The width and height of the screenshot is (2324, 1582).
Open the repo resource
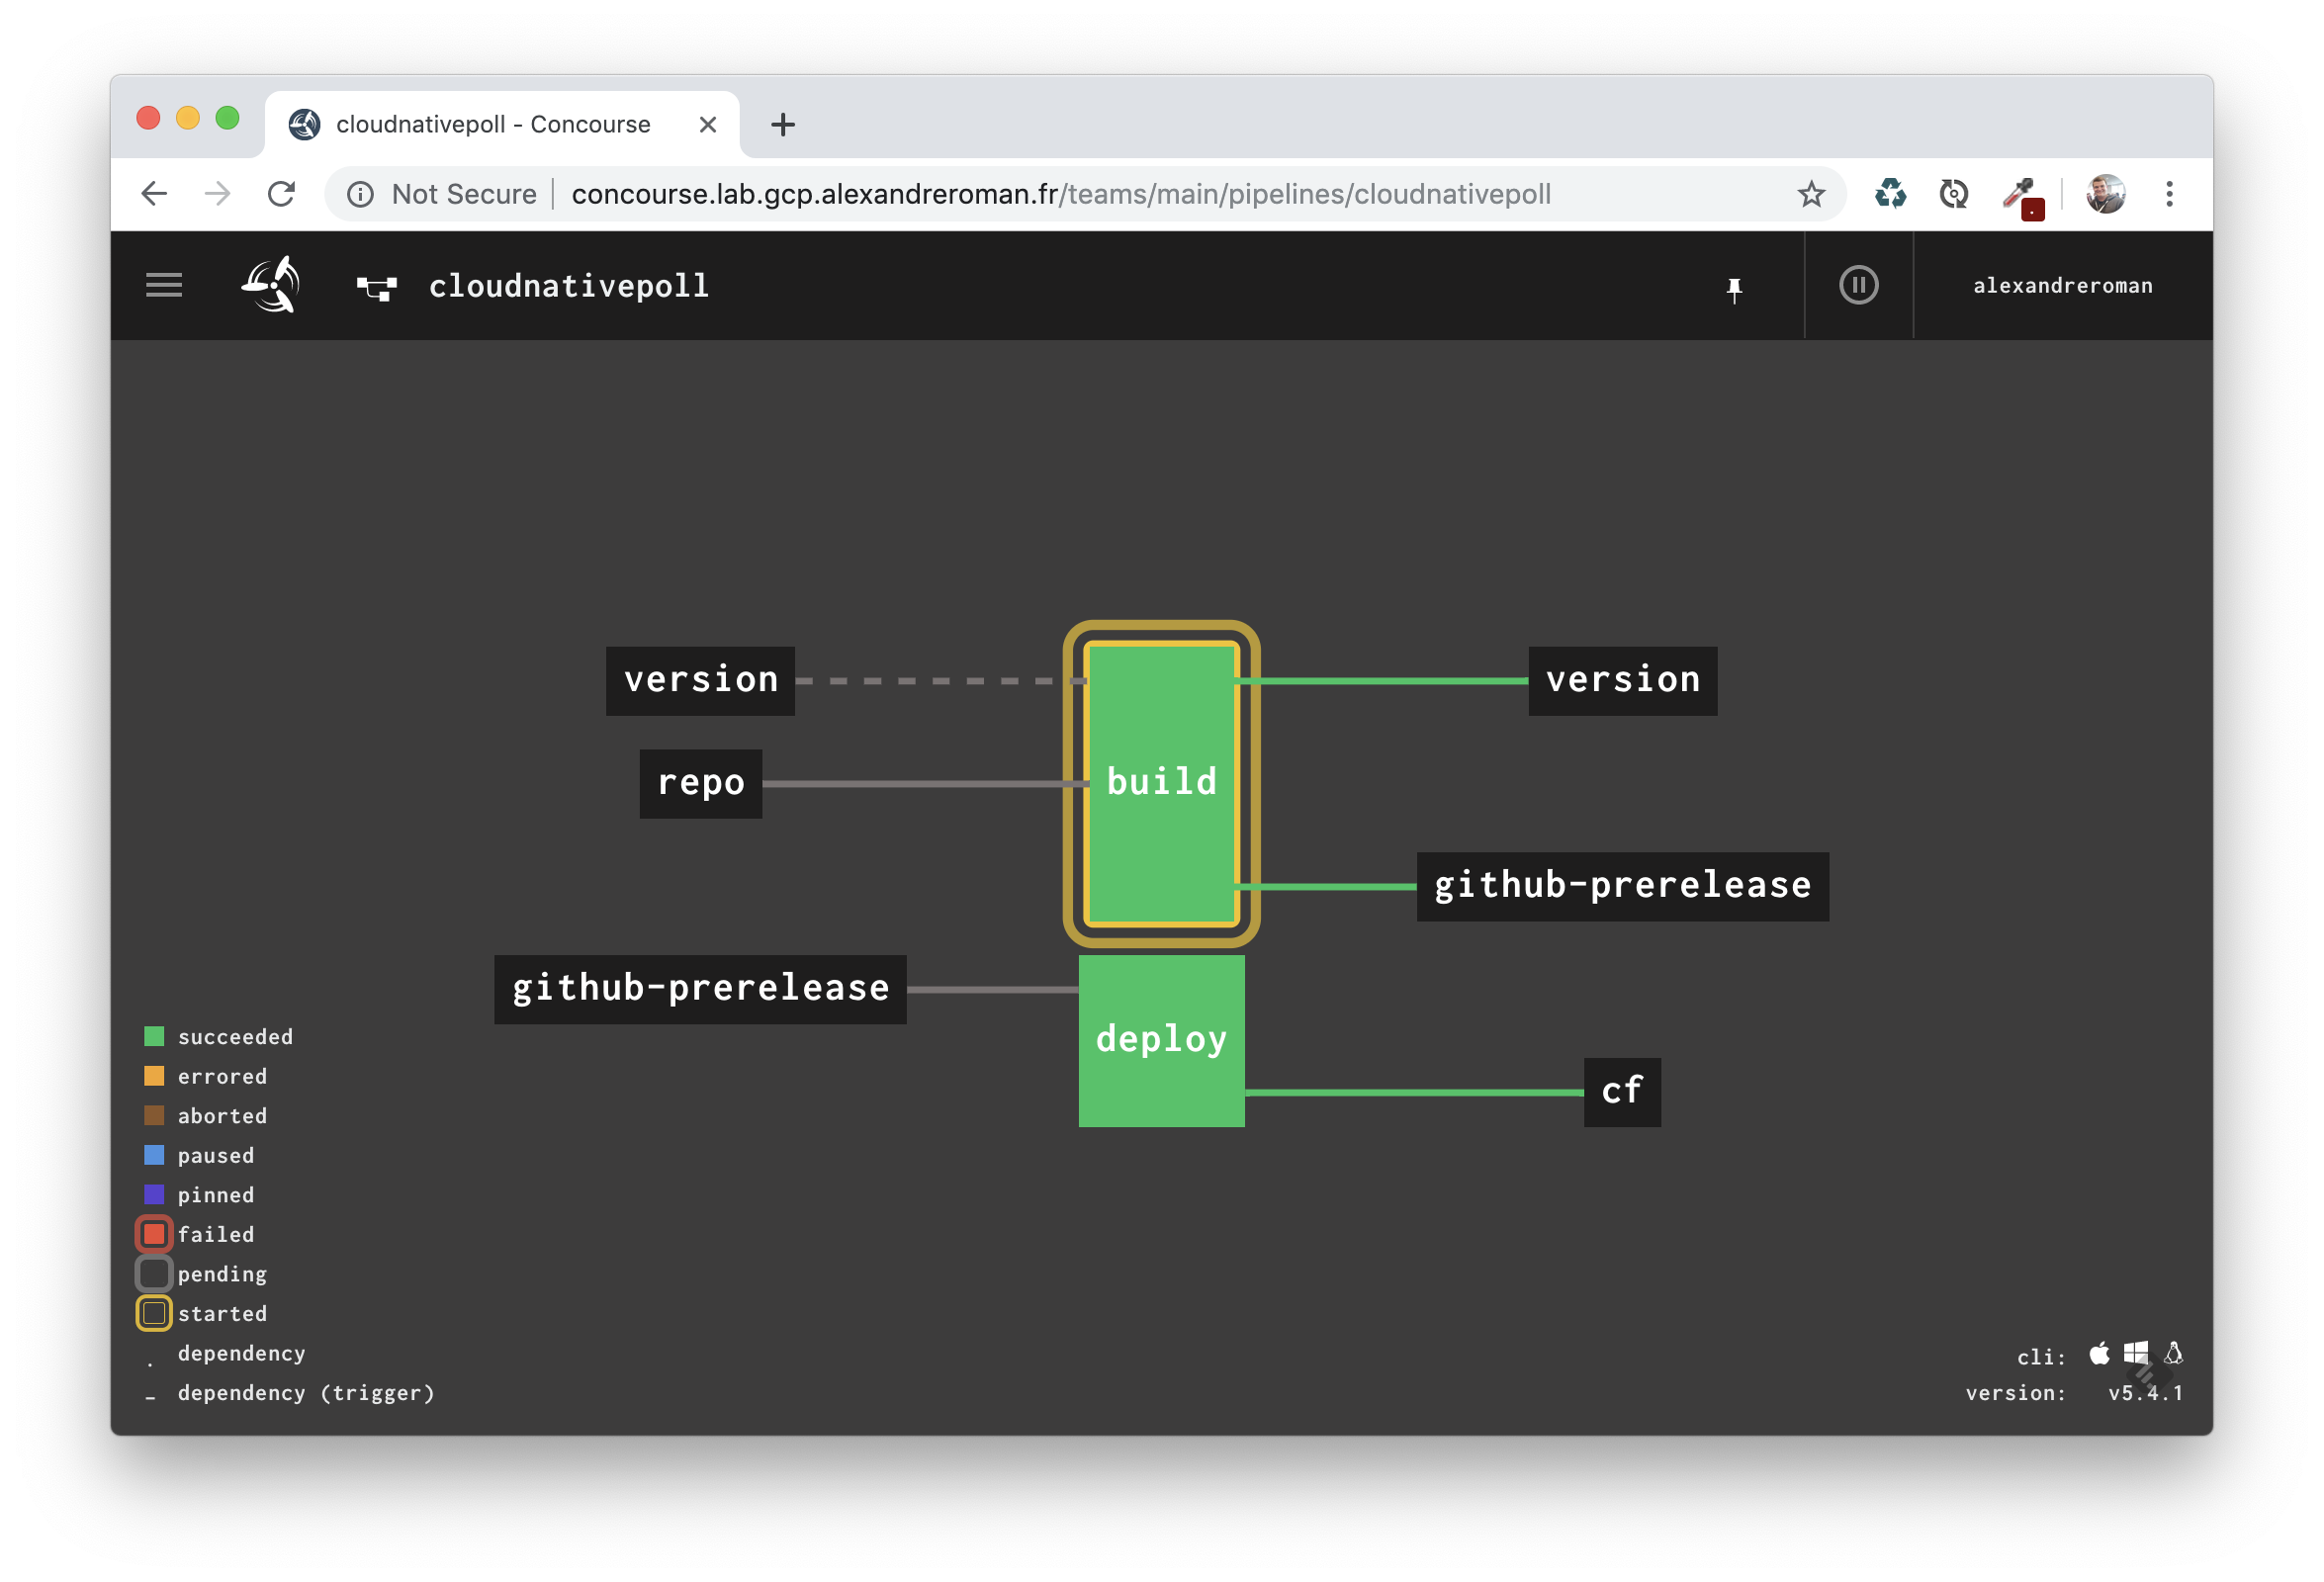(701, 783)
